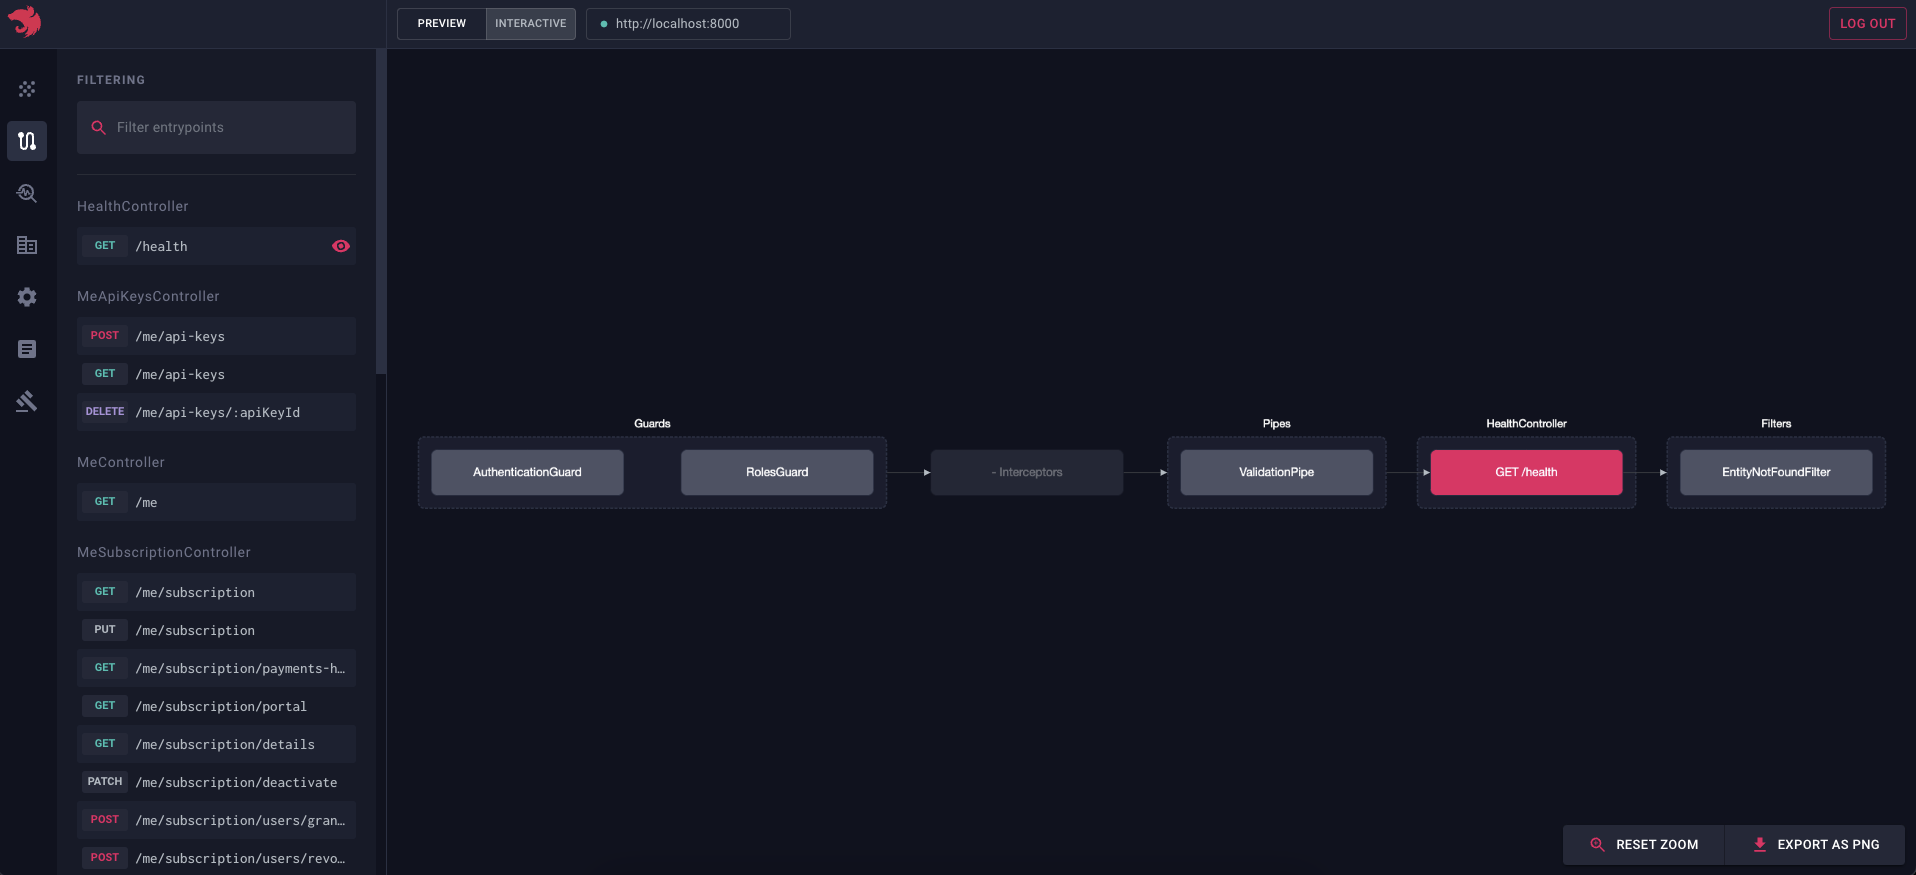The image size is (1916, 875).
Task: Select POST /me/subscription/users/revo… entrypoint
Action: 216,858
